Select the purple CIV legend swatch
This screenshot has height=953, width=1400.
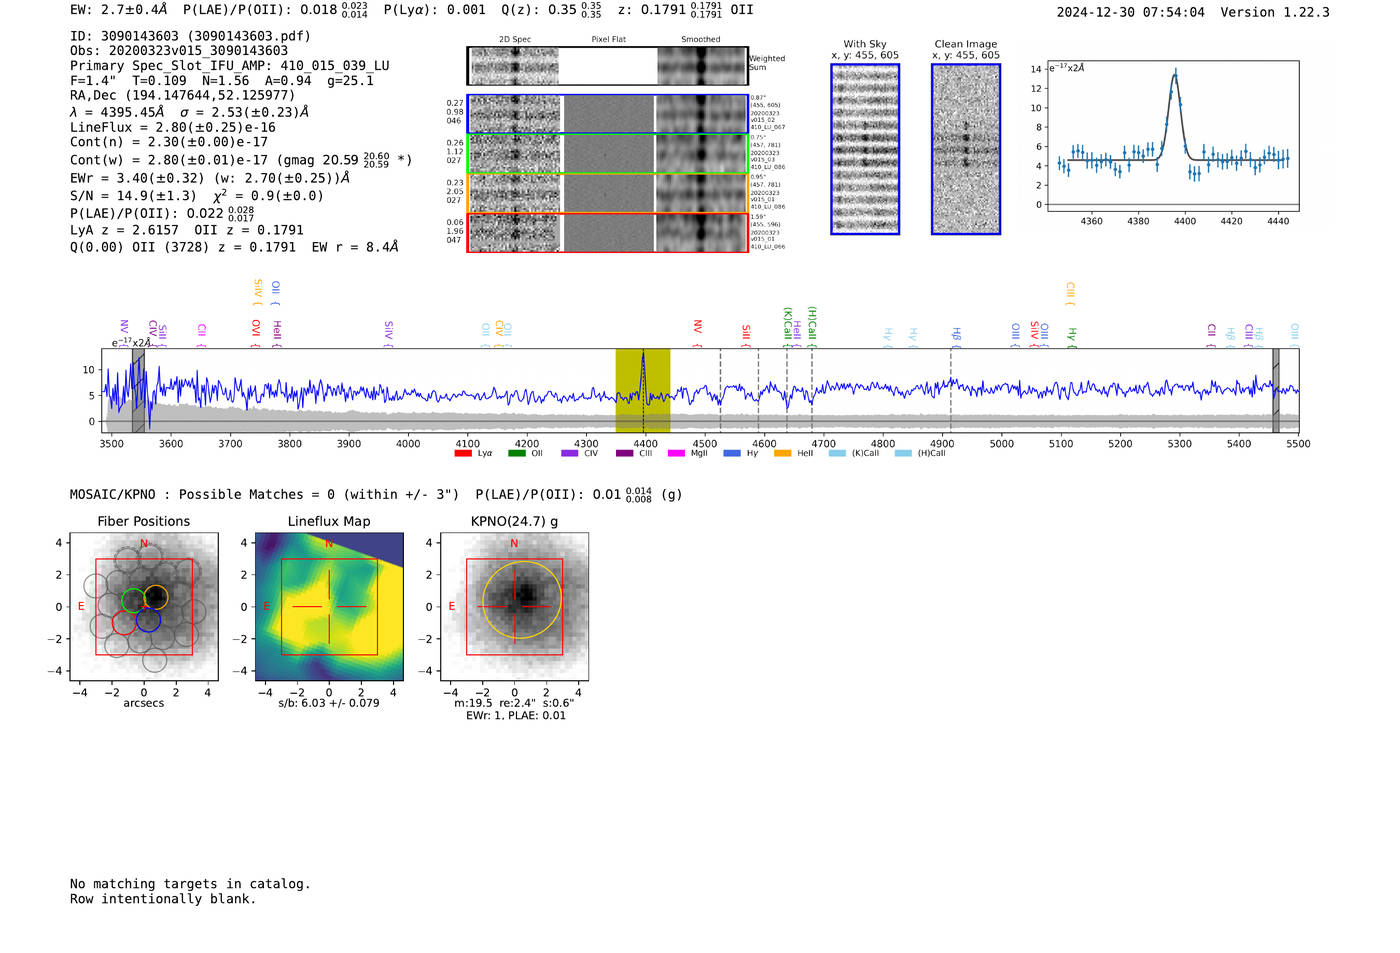tap(569, 453)
